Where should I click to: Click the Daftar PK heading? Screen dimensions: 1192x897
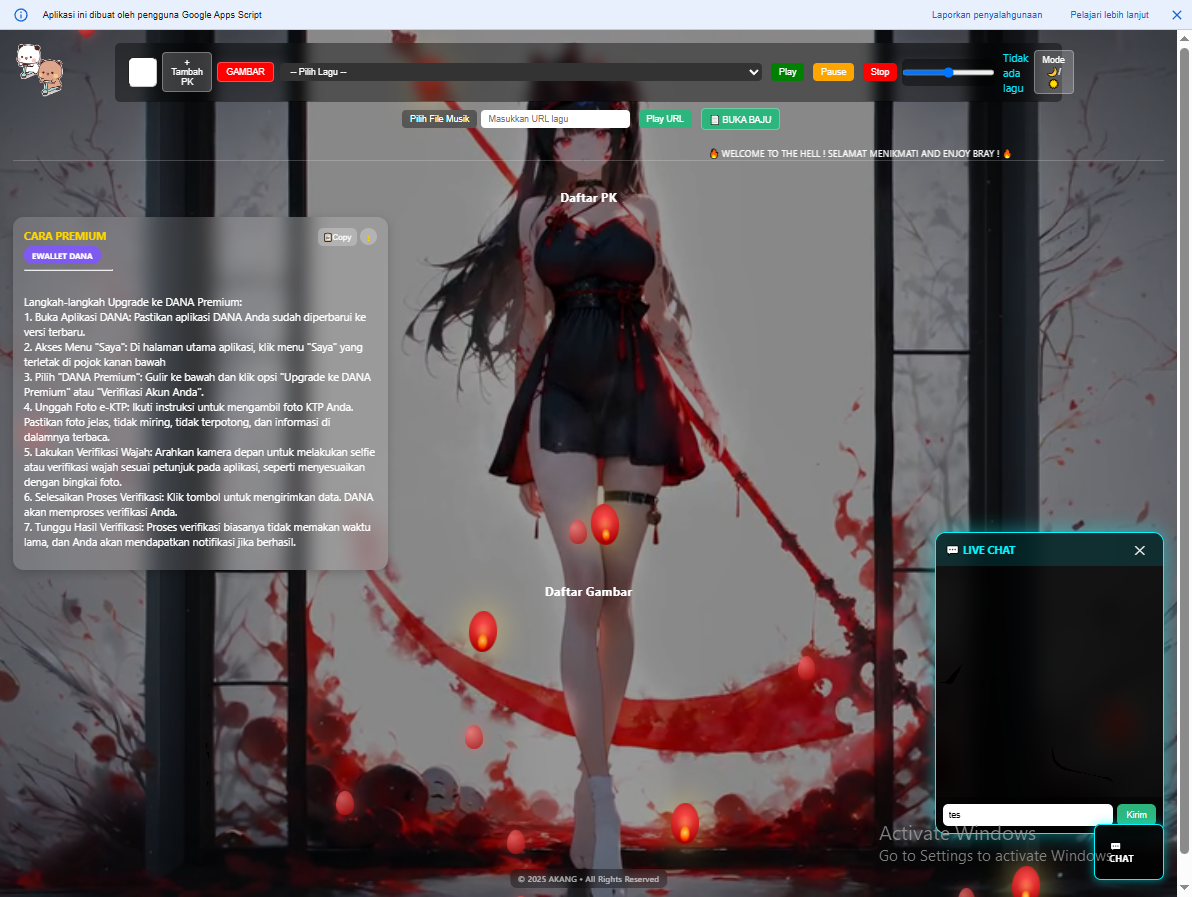[x=588, y=198]
